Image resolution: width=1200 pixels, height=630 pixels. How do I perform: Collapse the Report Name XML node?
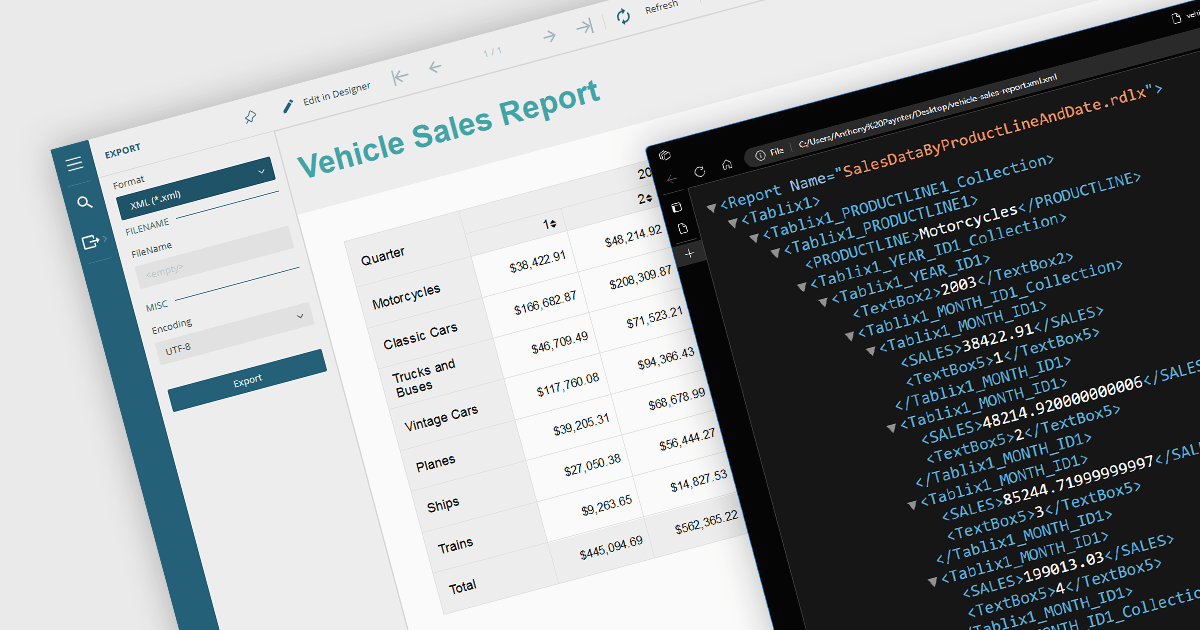711,207
